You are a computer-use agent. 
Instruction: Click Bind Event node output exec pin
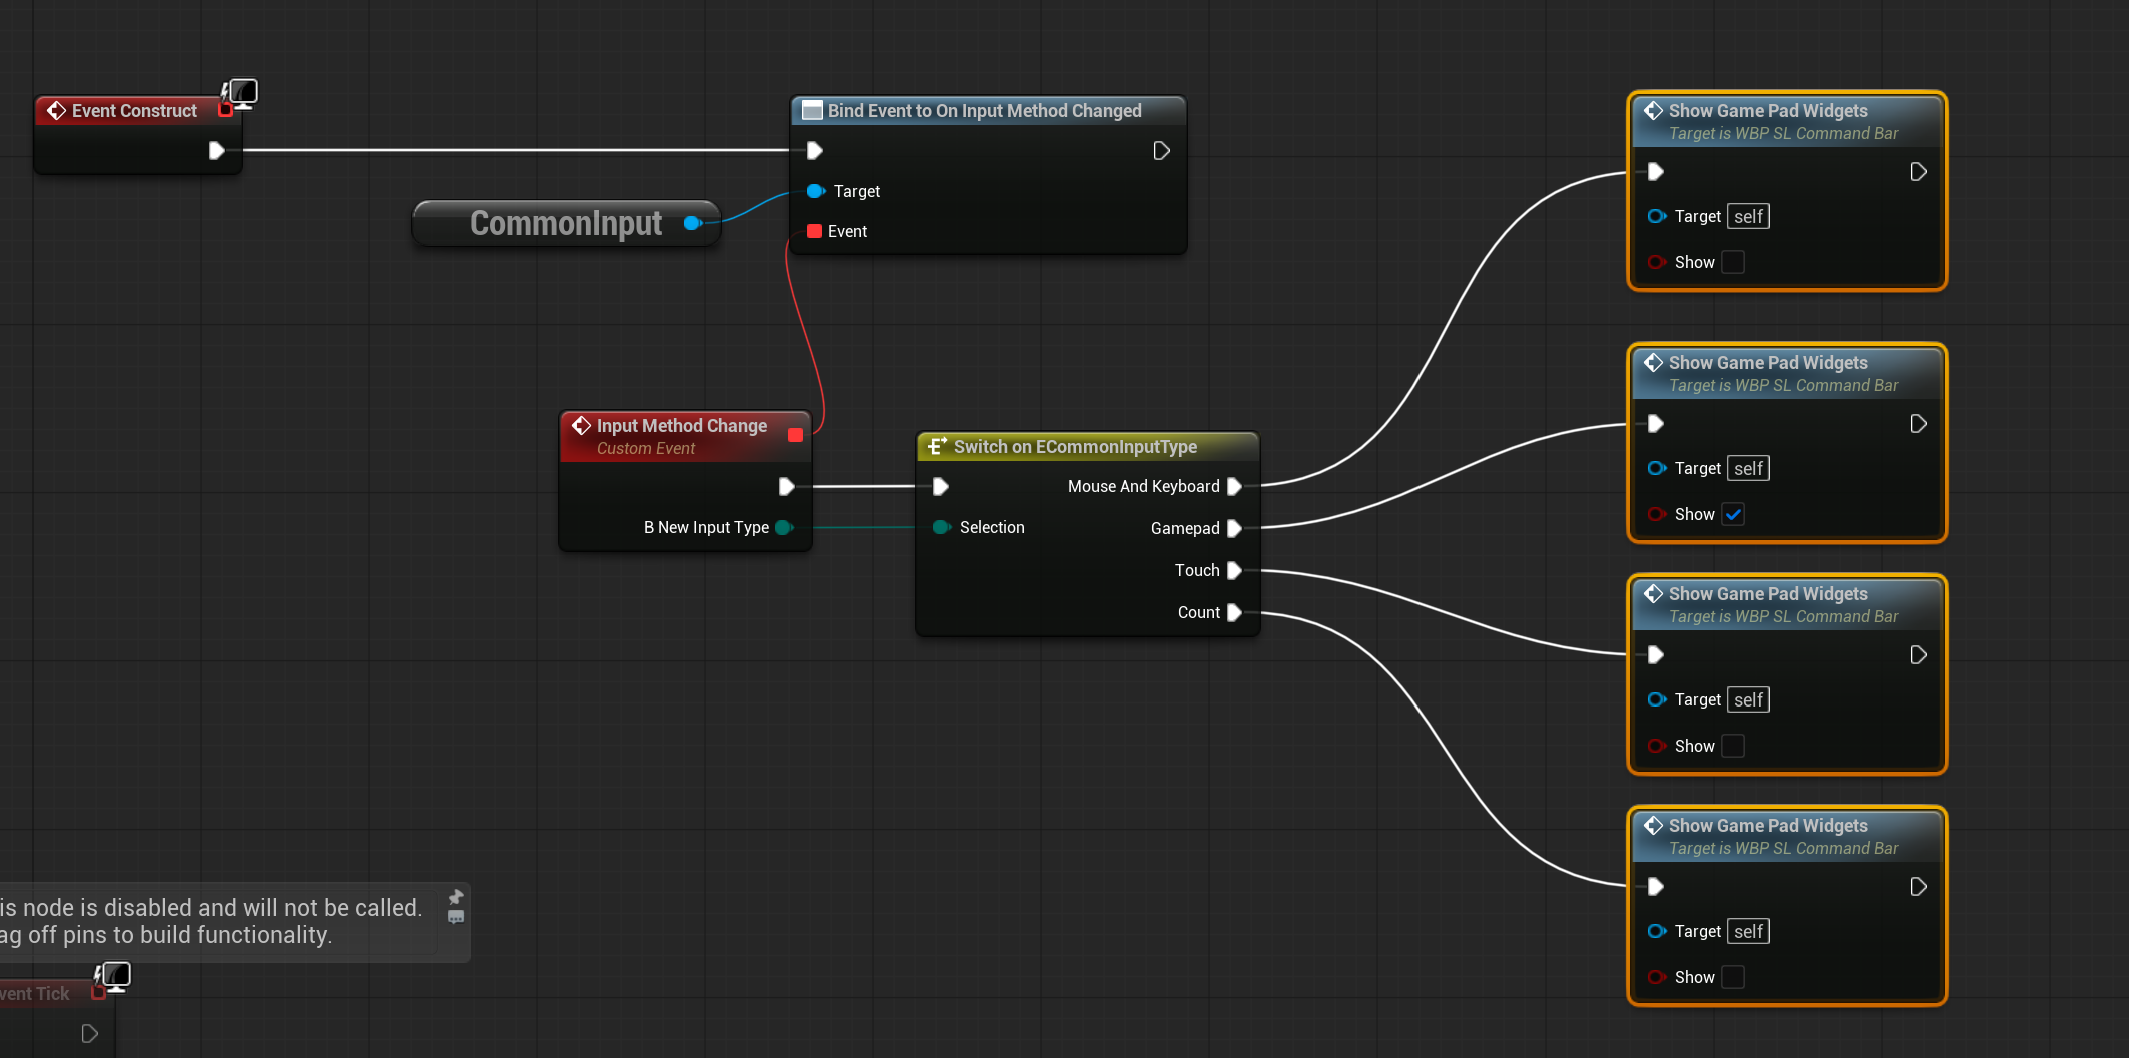[x=1161, y=151]
